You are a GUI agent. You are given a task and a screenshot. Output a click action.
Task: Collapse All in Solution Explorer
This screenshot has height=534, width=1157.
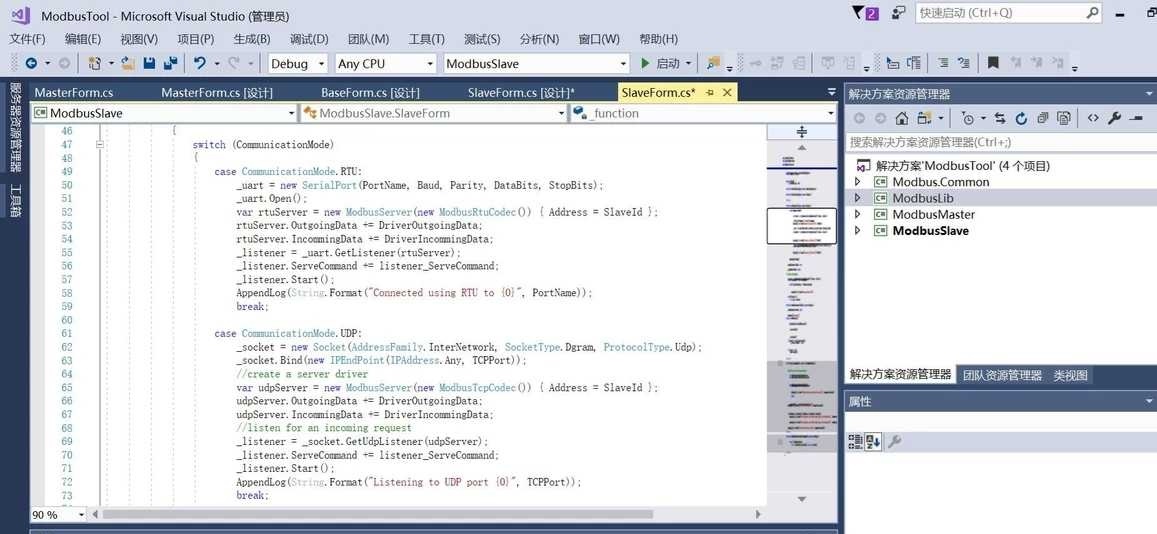[x=1043, y=118]
